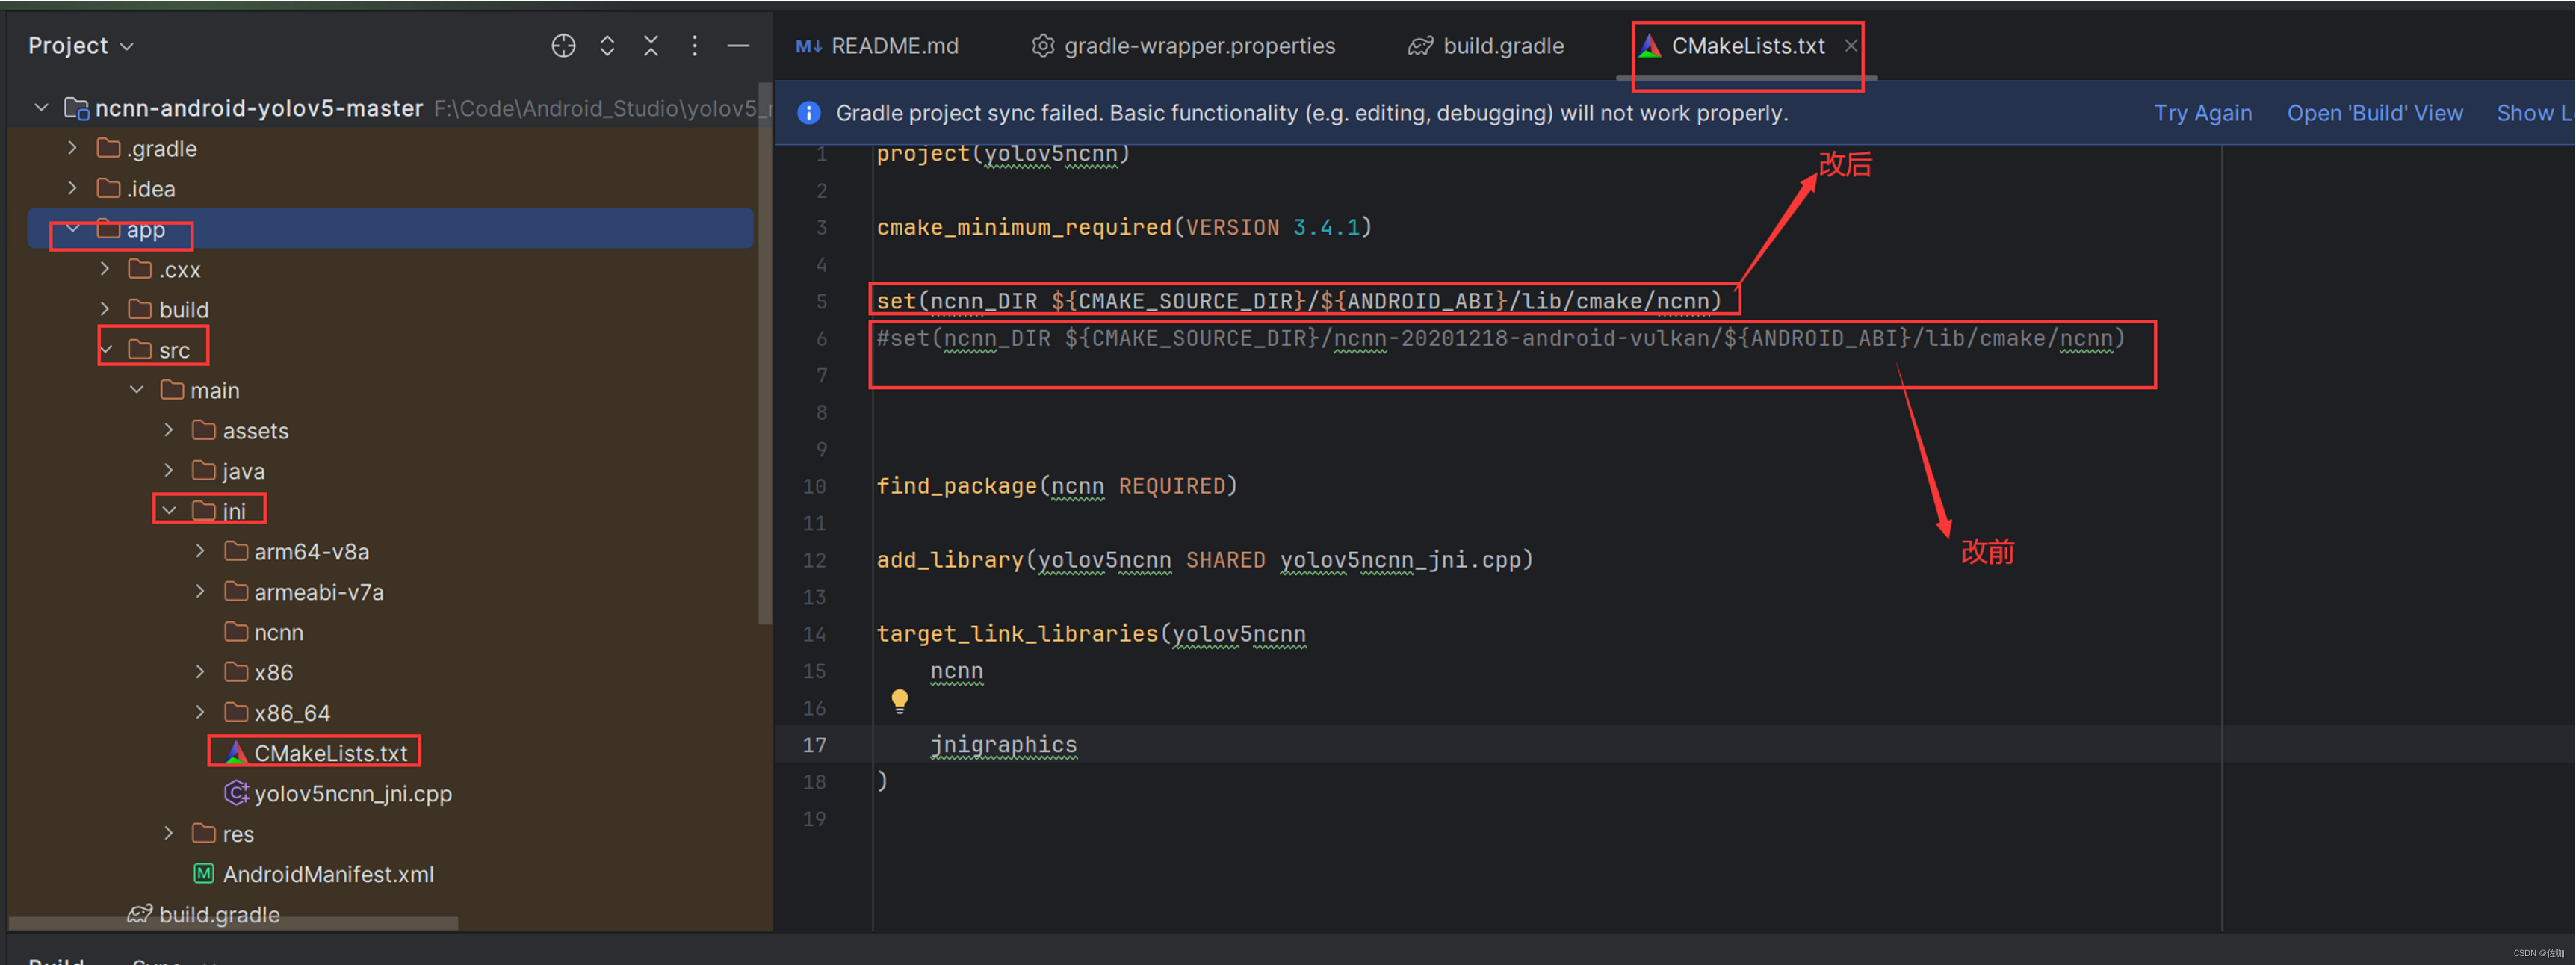Expand the x86_64 folder
The height and width of the screenshot is (965, 2576).
pos(196,710)
